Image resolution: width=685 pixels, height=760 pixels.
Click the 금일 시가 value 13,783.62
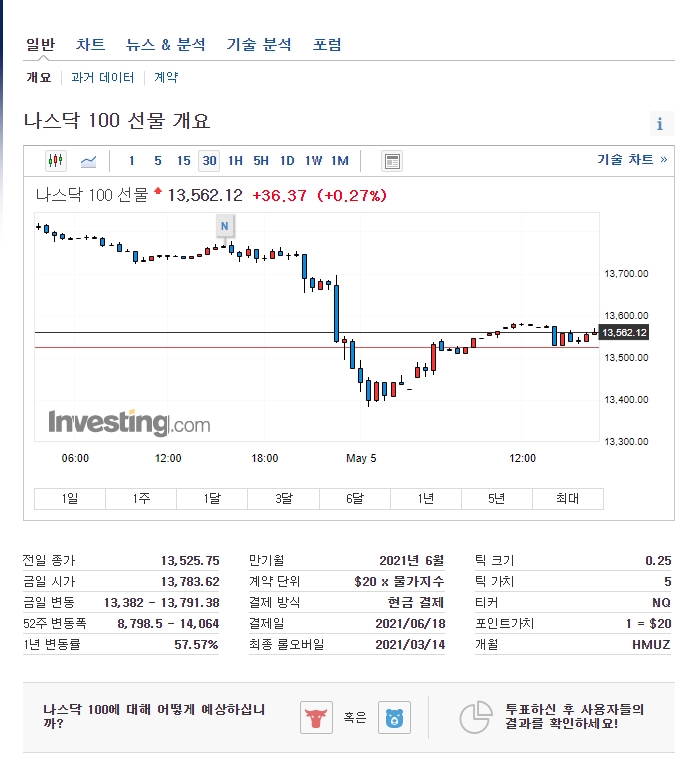point(190,582)
